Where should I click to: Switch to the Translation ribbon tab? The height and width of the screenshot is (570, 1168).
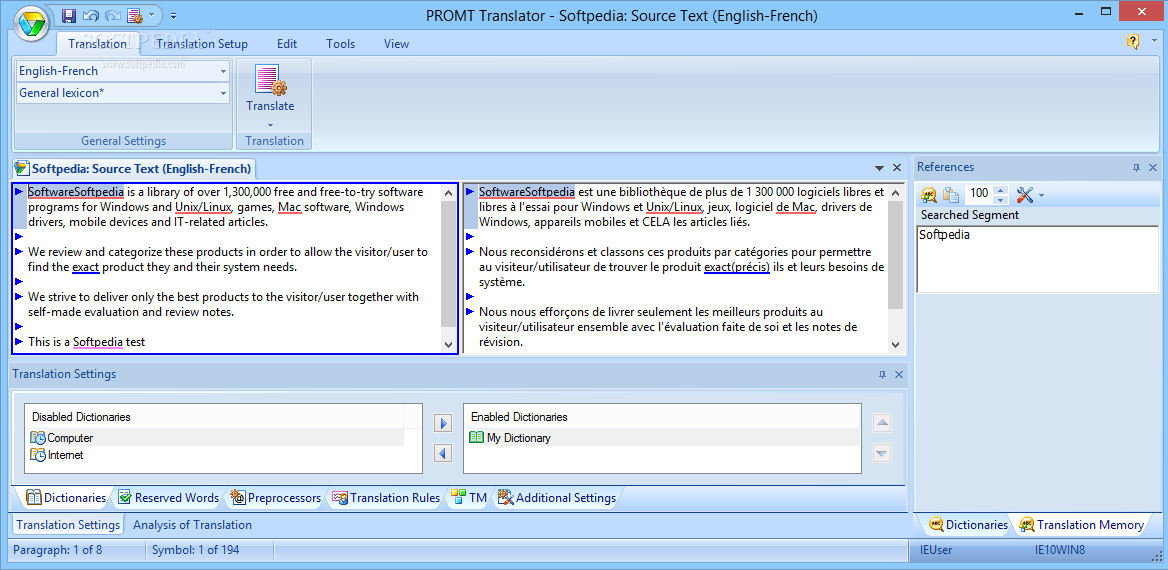click(98, 44)
